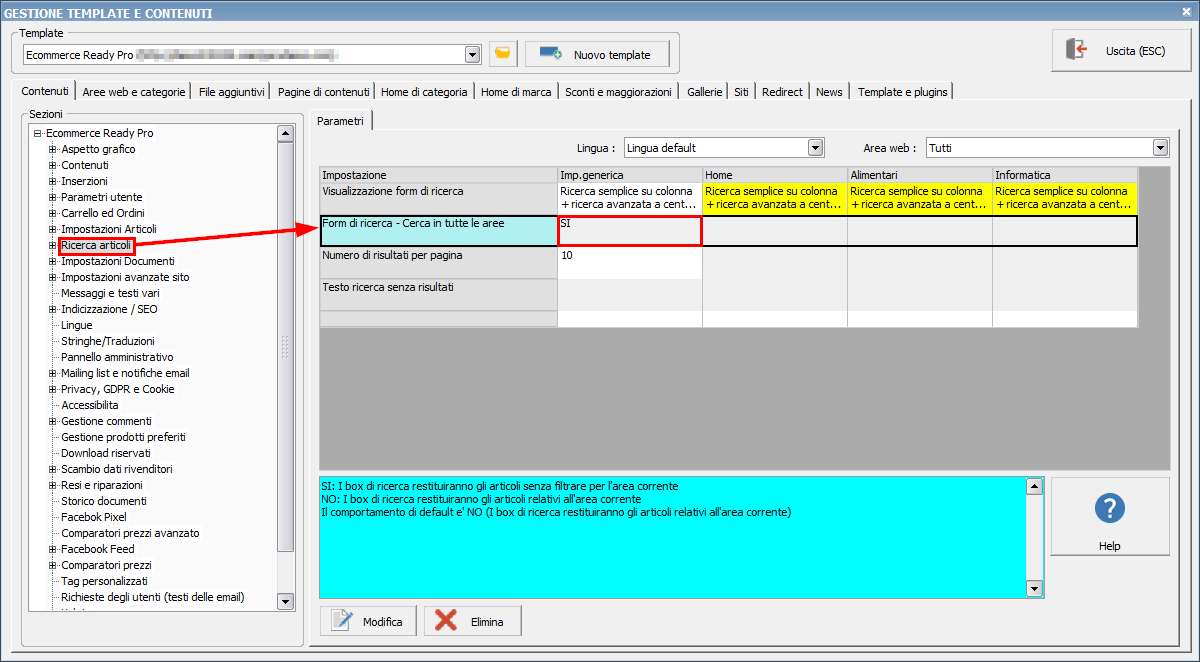The width and height of the screenshot is (1200, 662).
Task: Select the Accessibilita tree item
Action: click(x=90, y=405)
